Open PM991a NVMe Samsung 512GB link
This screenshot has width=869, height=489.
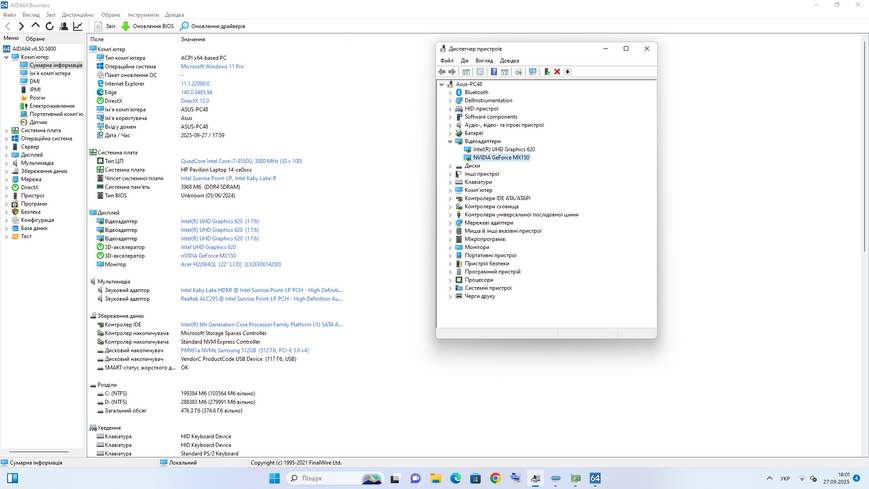(x=244, y=350)
